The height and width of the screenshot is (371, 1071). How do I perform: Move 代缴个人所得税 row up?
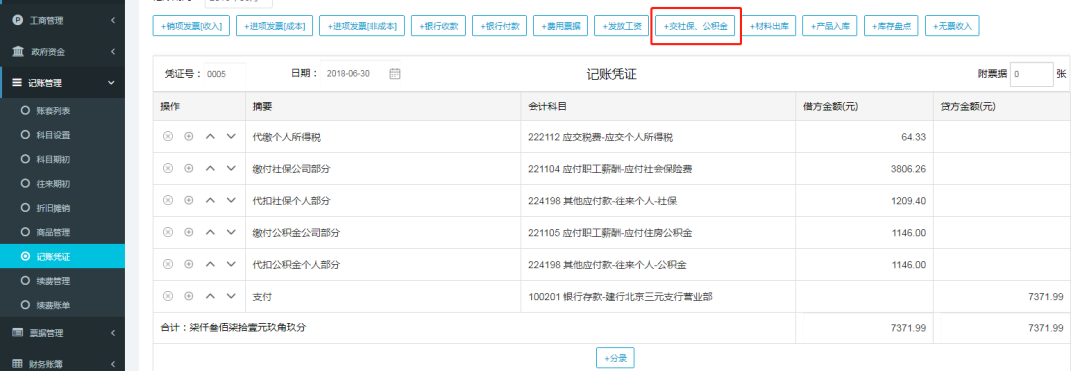(210, 137)
